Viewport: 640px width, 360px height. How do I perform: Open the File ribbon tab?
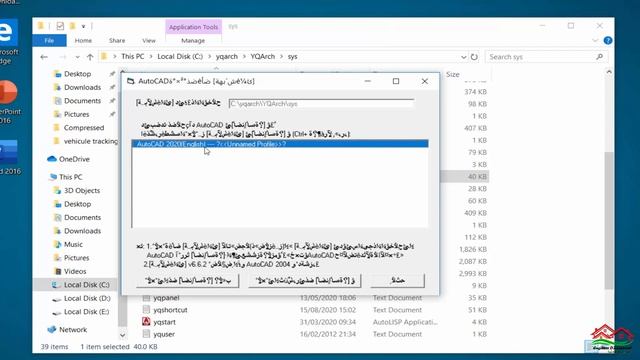click(49, 40)
